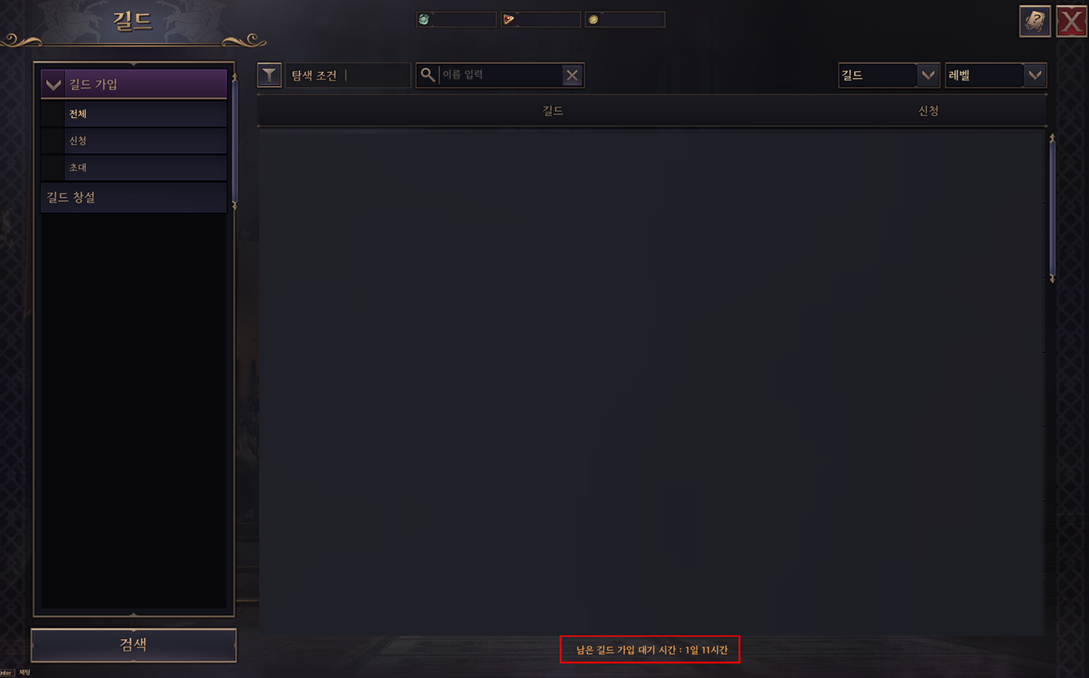1089x678 pixels.
Task: Click the gold coin currency icon
Action: [593, 19]
